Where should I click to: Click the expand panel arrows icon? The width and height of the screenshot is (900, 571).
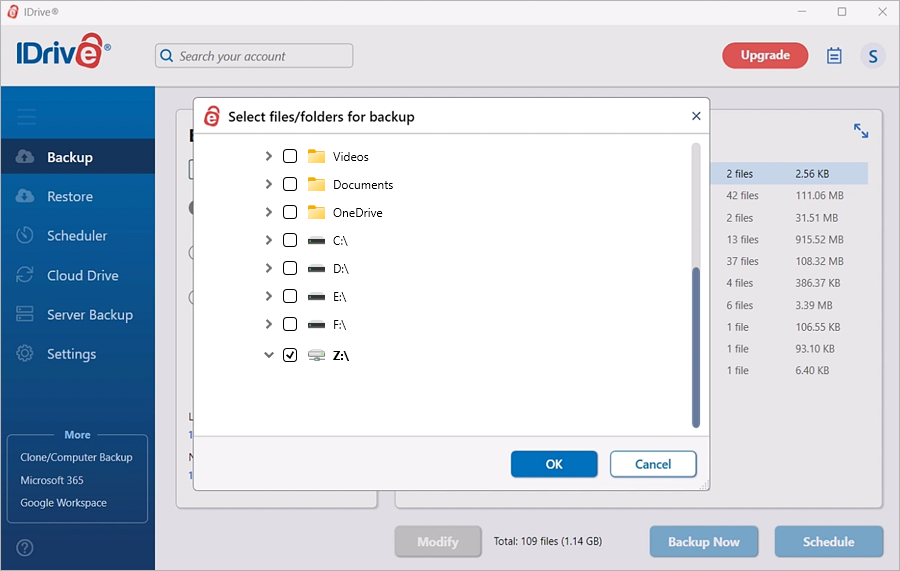pos(861,131)
